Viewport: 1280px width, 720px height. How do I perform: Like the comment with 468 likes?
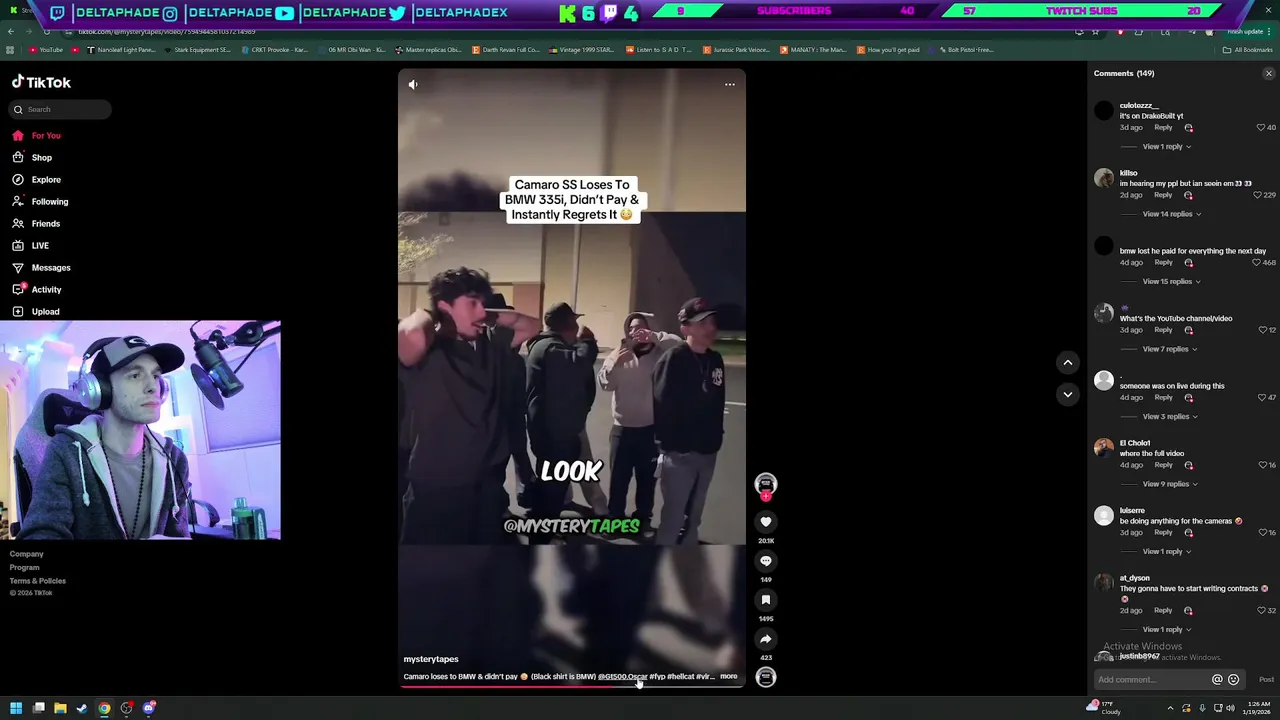1257,263
